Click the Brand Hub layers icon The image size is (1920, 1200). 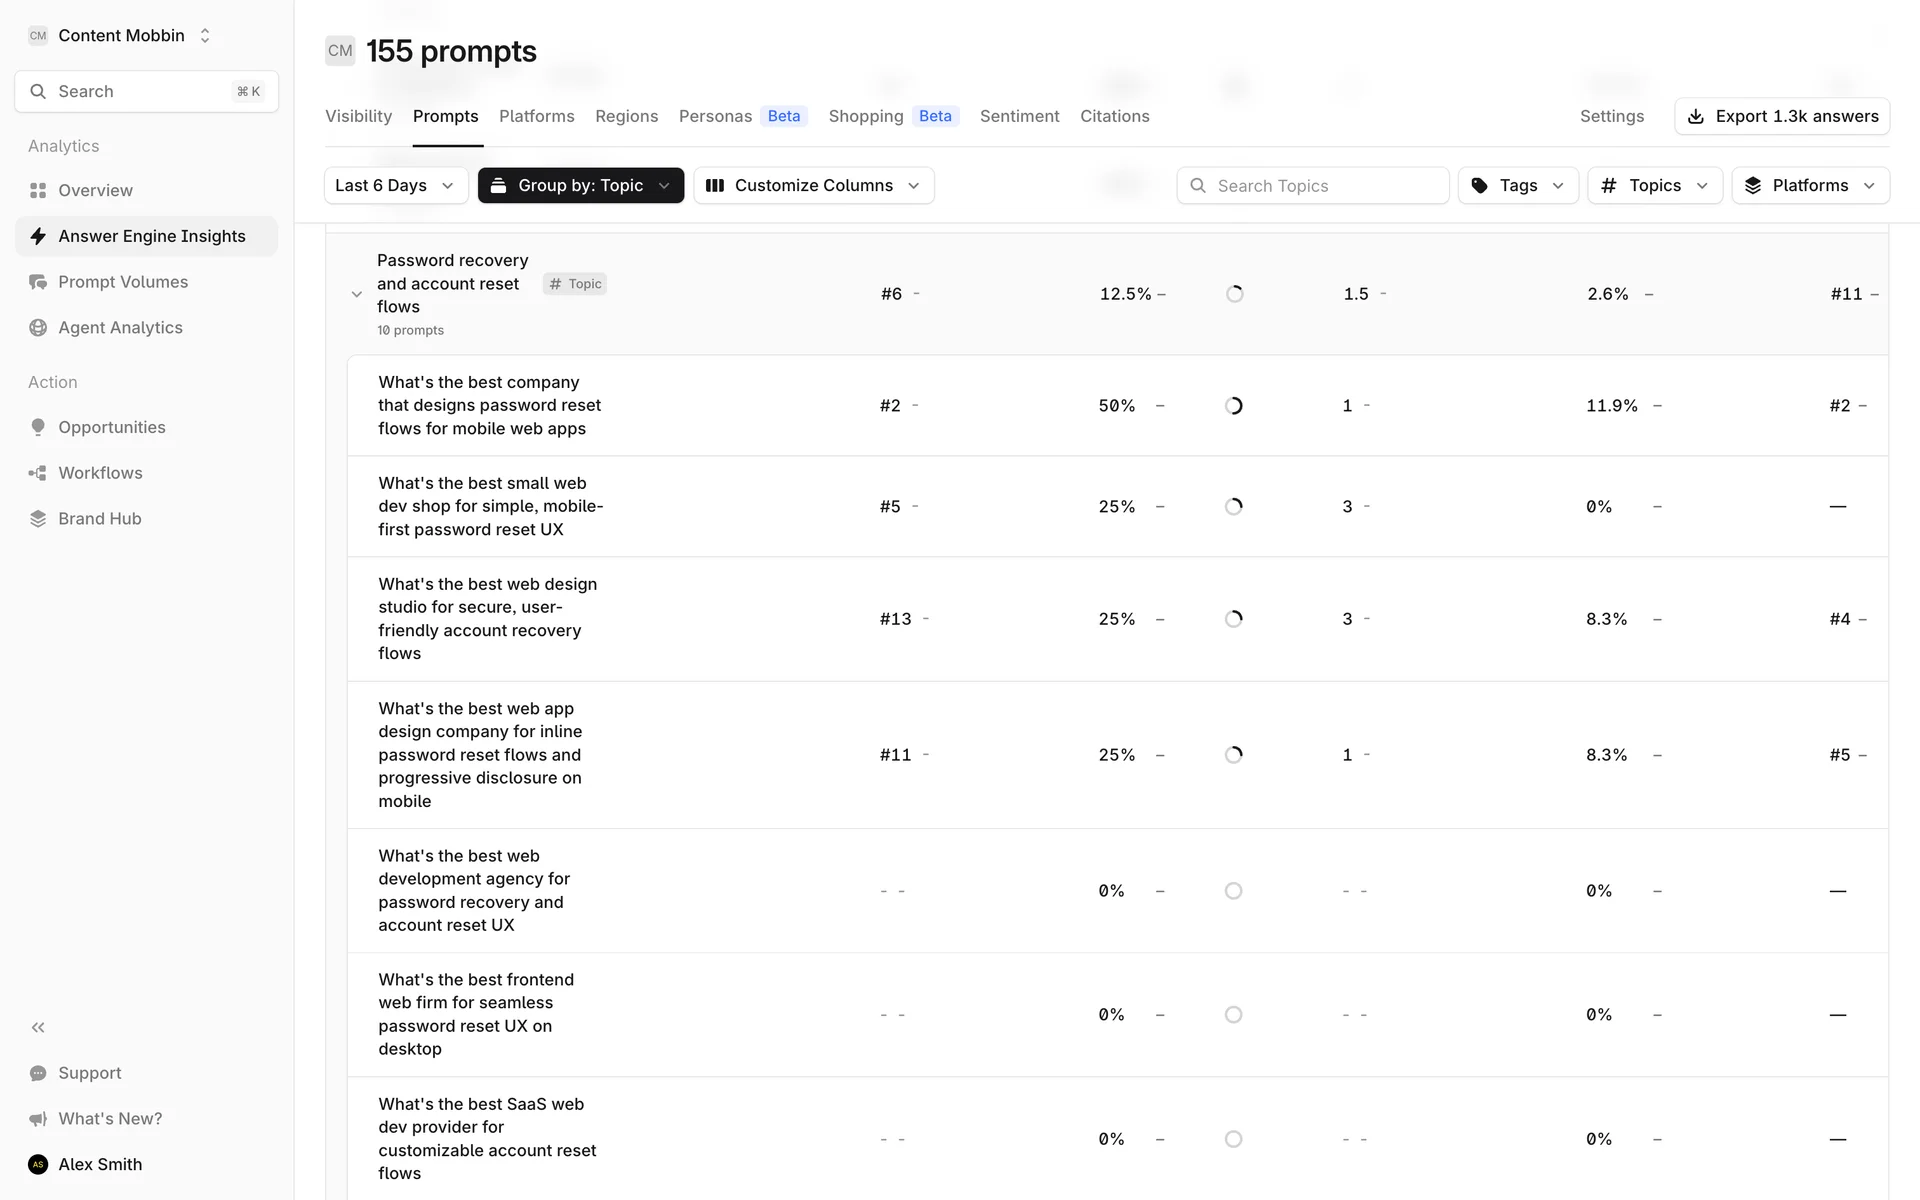coord(38,519)
